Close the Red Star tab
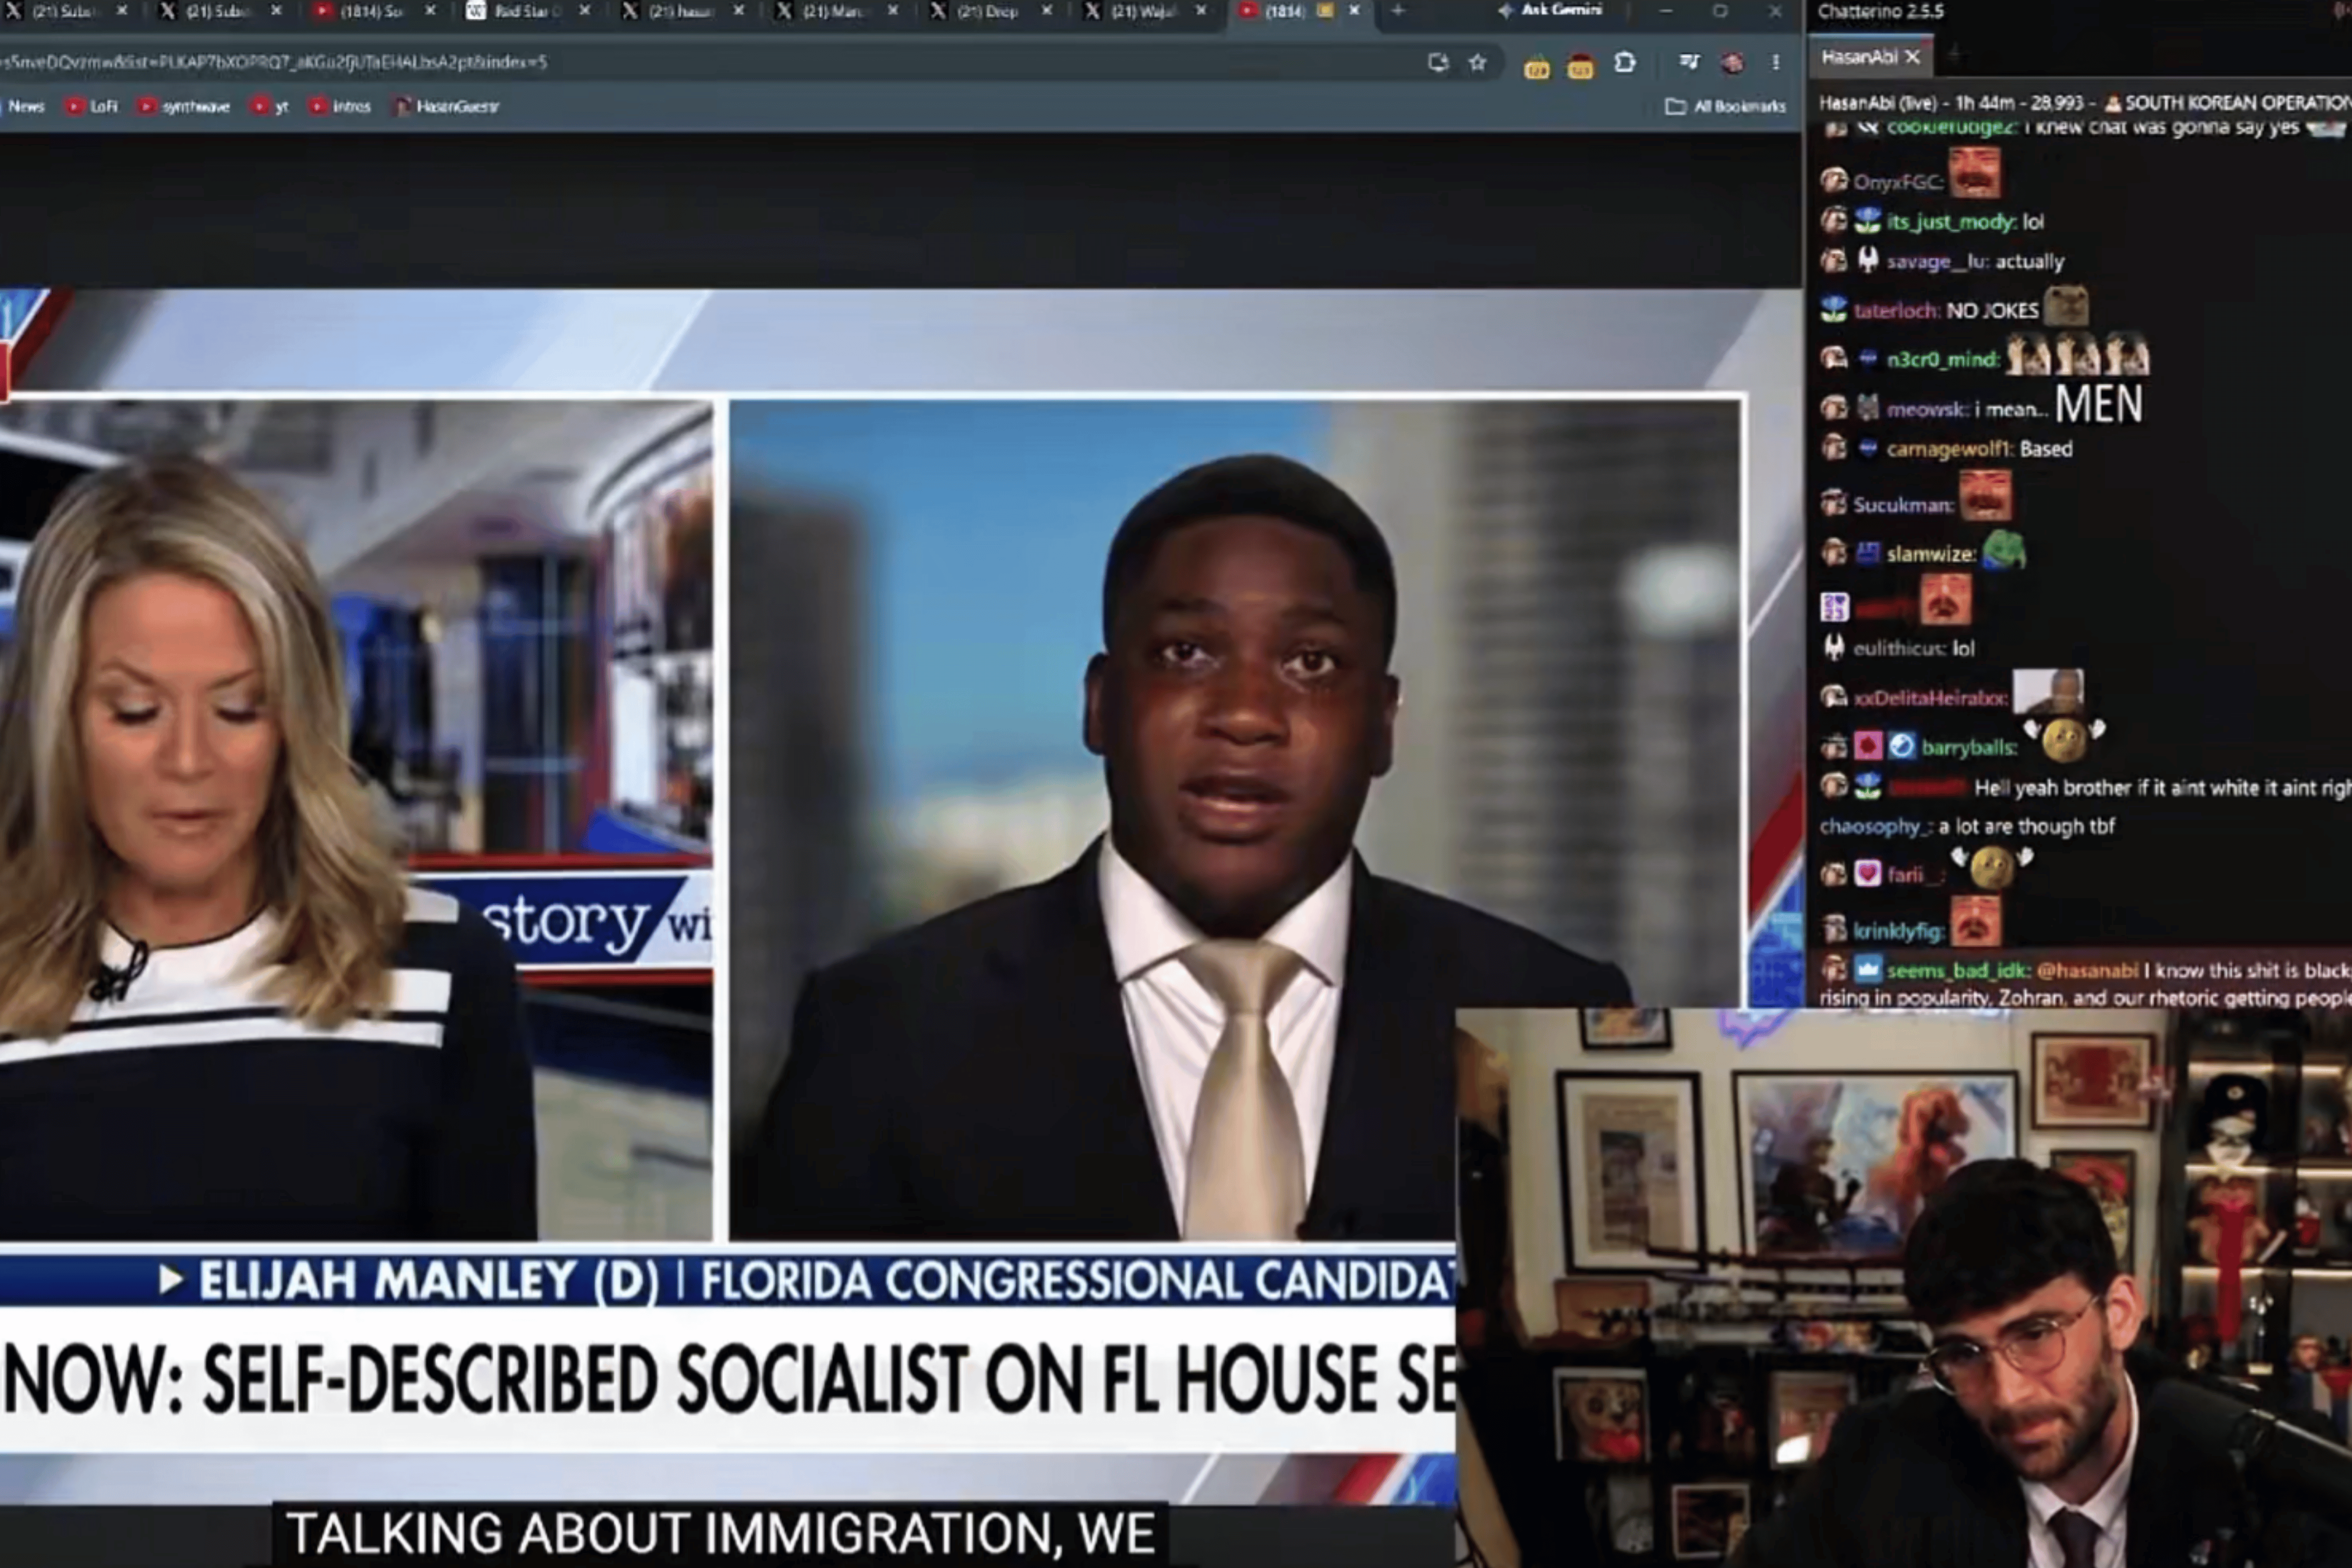Viewport: 2352px width, 1568px height. coord(584,11)
